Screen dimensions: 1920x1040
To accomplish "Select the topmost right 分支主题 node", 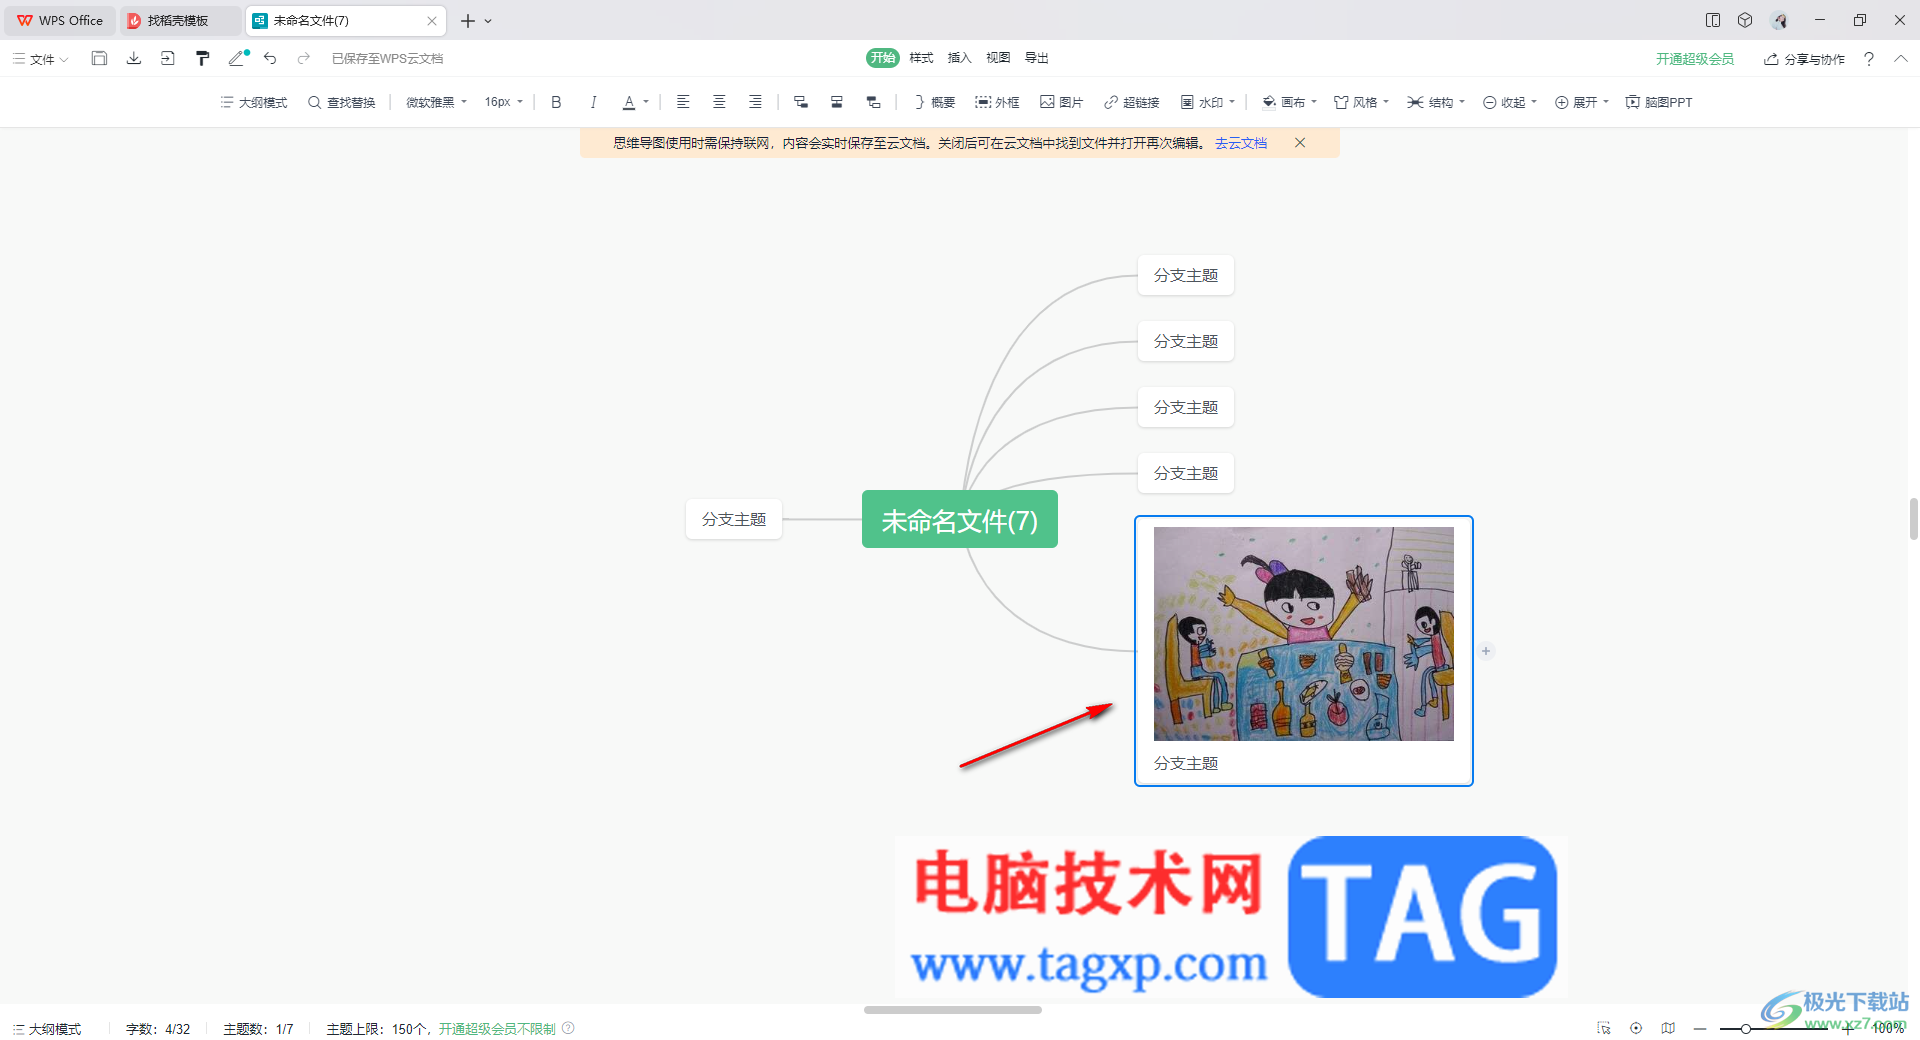I will (x=1186, y=275).
